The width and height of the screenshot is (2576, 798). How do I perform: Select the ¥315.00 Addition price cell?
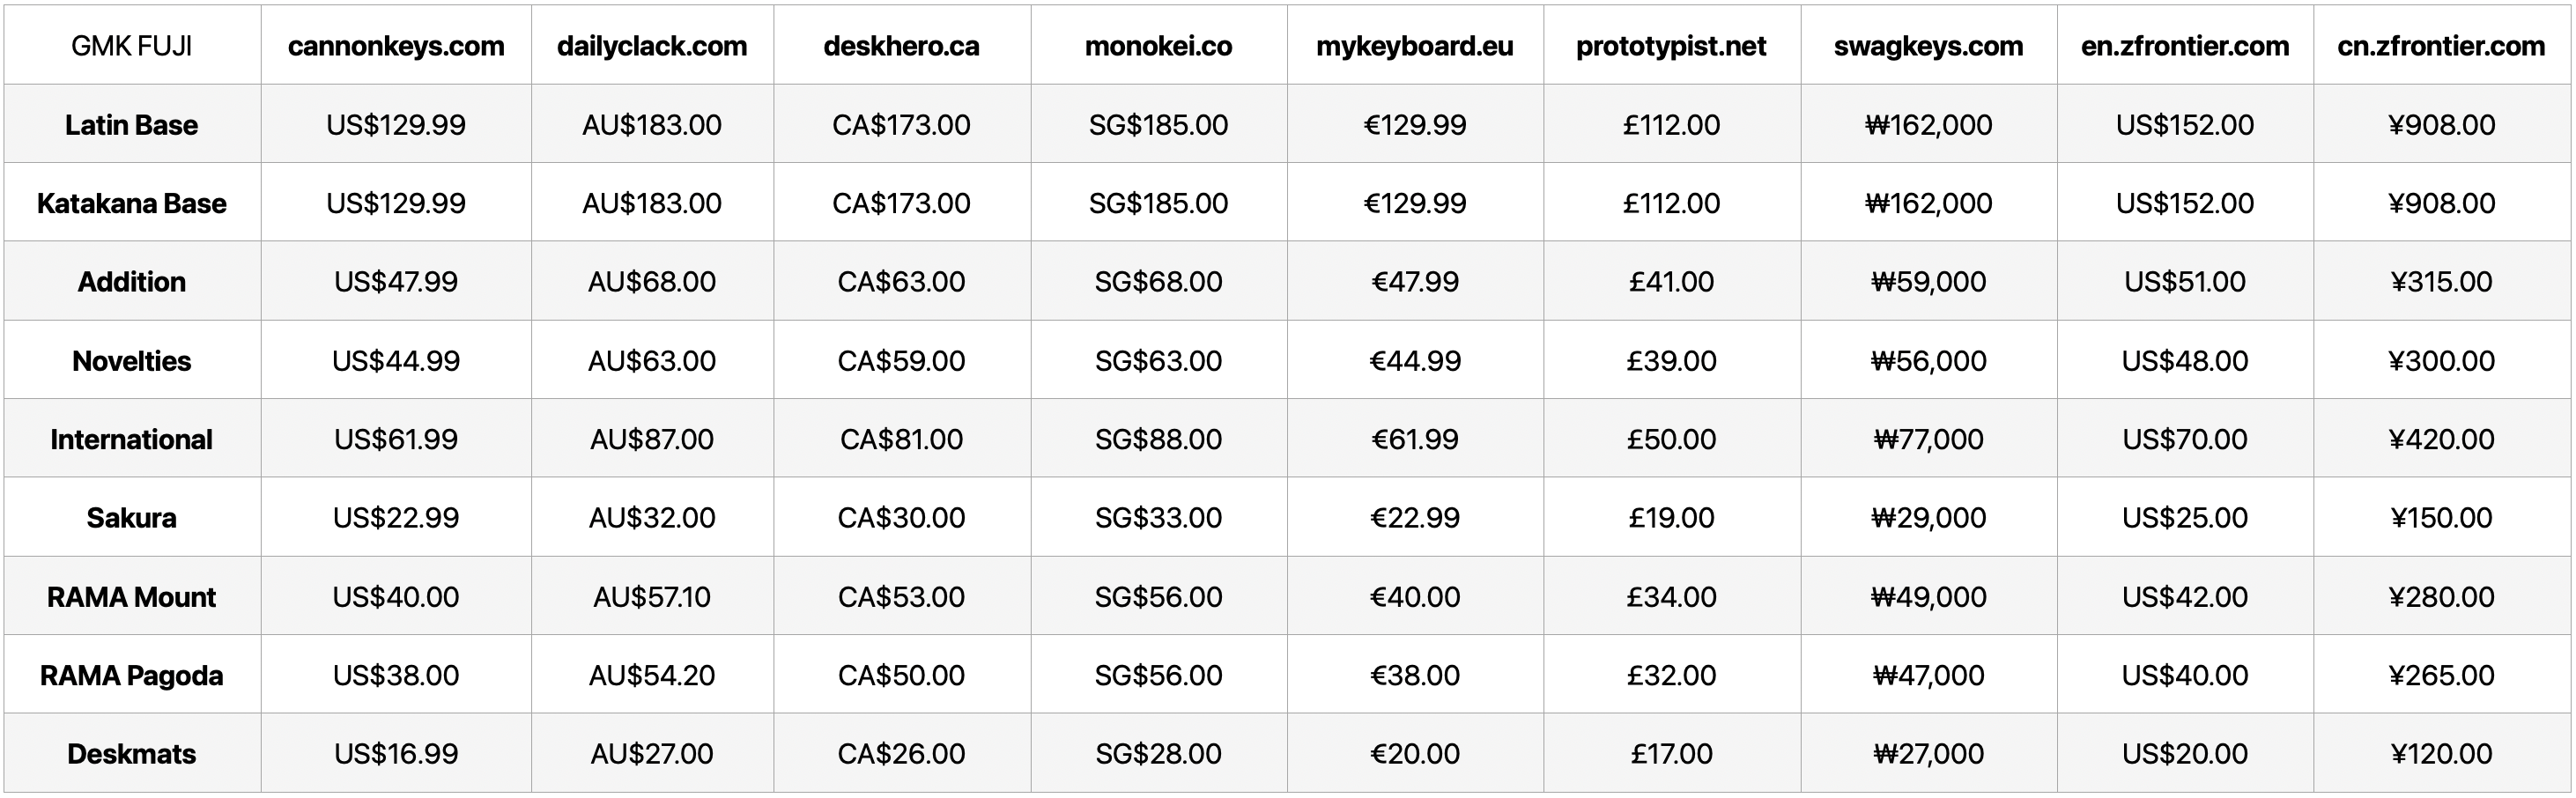click(x=2441, y=282)
